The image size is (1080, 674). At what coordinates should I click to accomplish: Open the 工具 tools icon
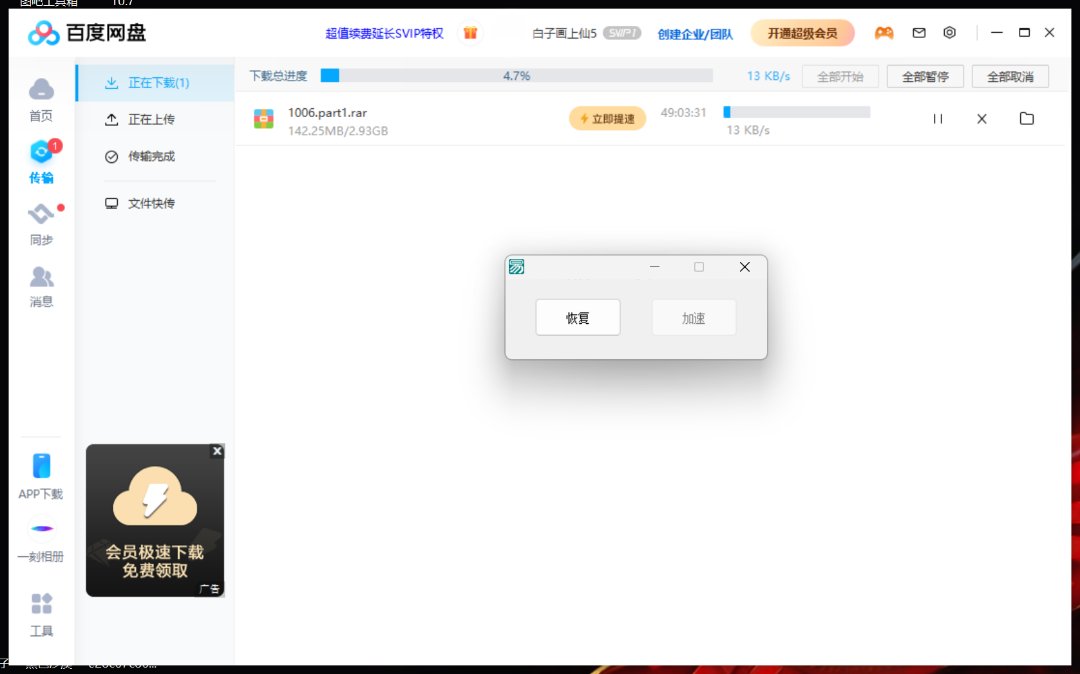(x=41, y=604)
